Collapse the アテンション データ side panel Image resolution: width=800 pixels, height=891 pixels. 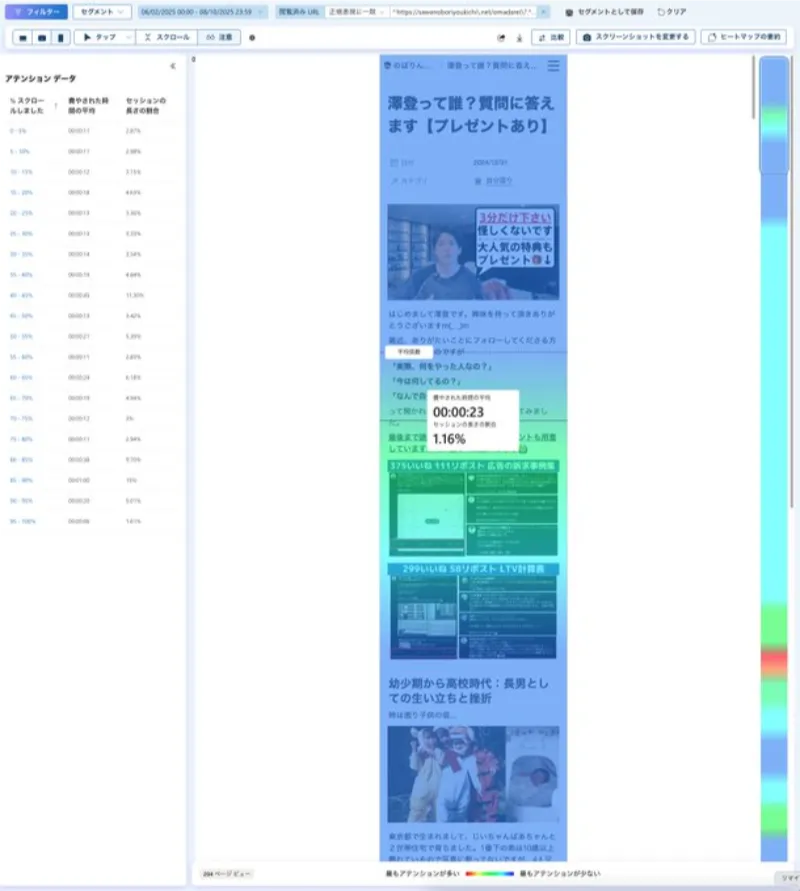click(x=173, y=66)
